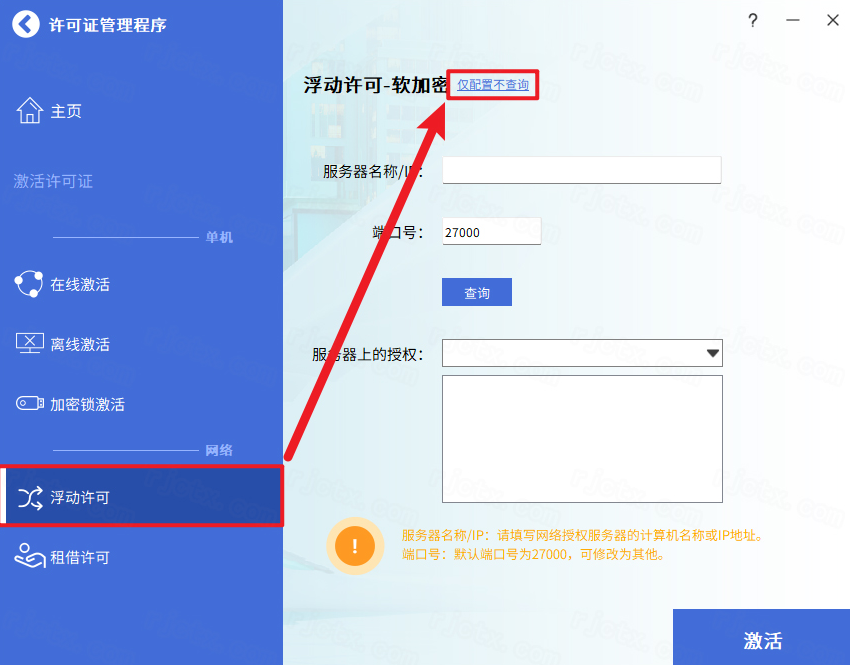Click the 离线激活 offline monitor icon

(x=30, y=344)
